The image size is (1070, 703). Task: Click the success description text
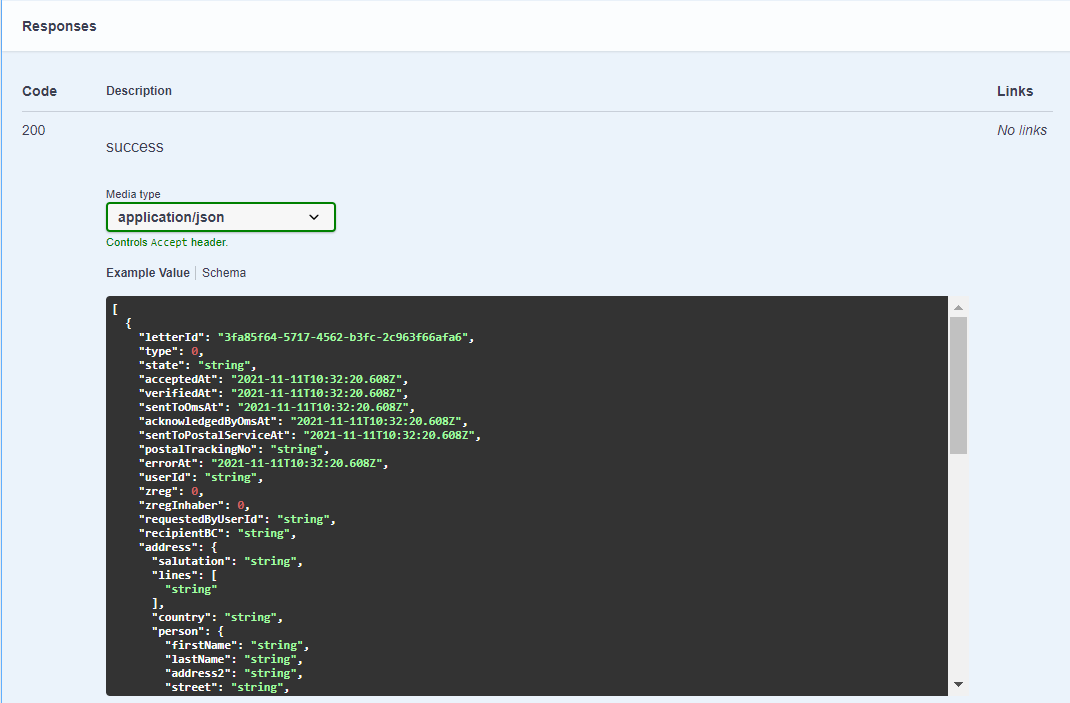click(135, 147)
